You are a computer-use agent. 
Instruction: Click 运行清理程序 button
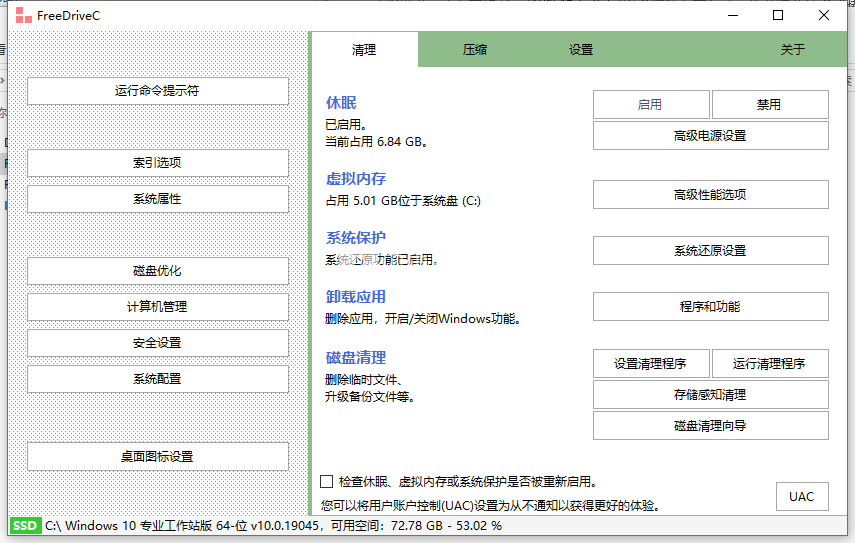(x=770, y=364)
